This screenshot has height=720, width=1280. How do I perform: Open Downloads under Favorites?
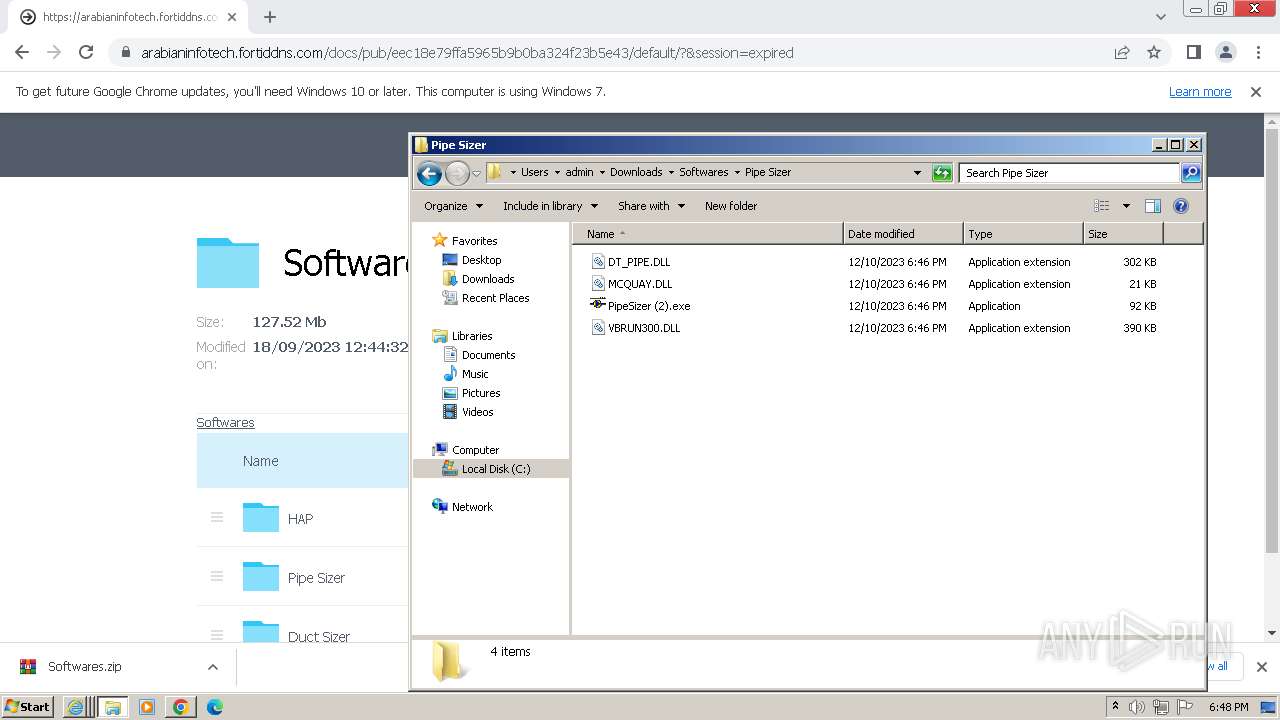[488, 279]
